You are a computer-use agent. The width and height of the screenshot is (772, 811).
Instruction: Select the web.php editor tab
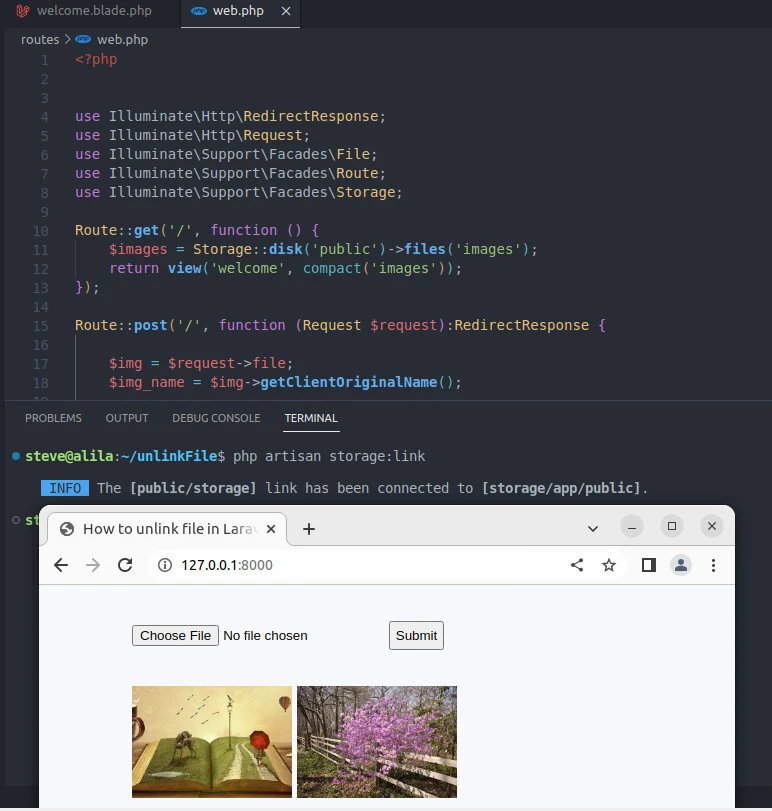[x=238, y=11]
